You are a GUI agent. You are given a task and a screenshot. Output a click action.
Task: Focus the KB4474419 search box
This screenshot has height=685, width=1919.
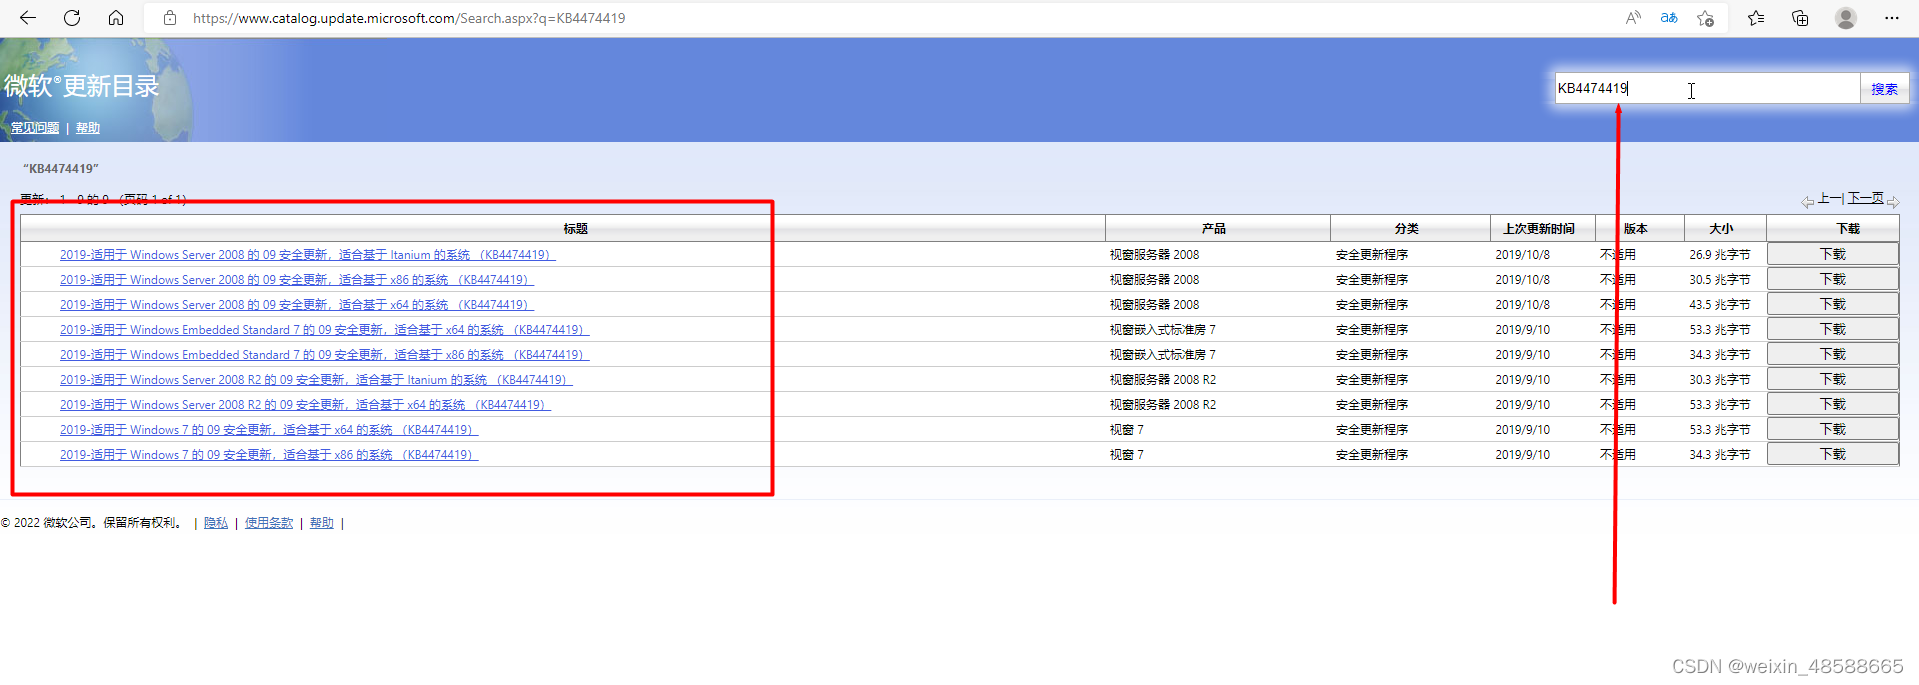(x=1706, y=88)
